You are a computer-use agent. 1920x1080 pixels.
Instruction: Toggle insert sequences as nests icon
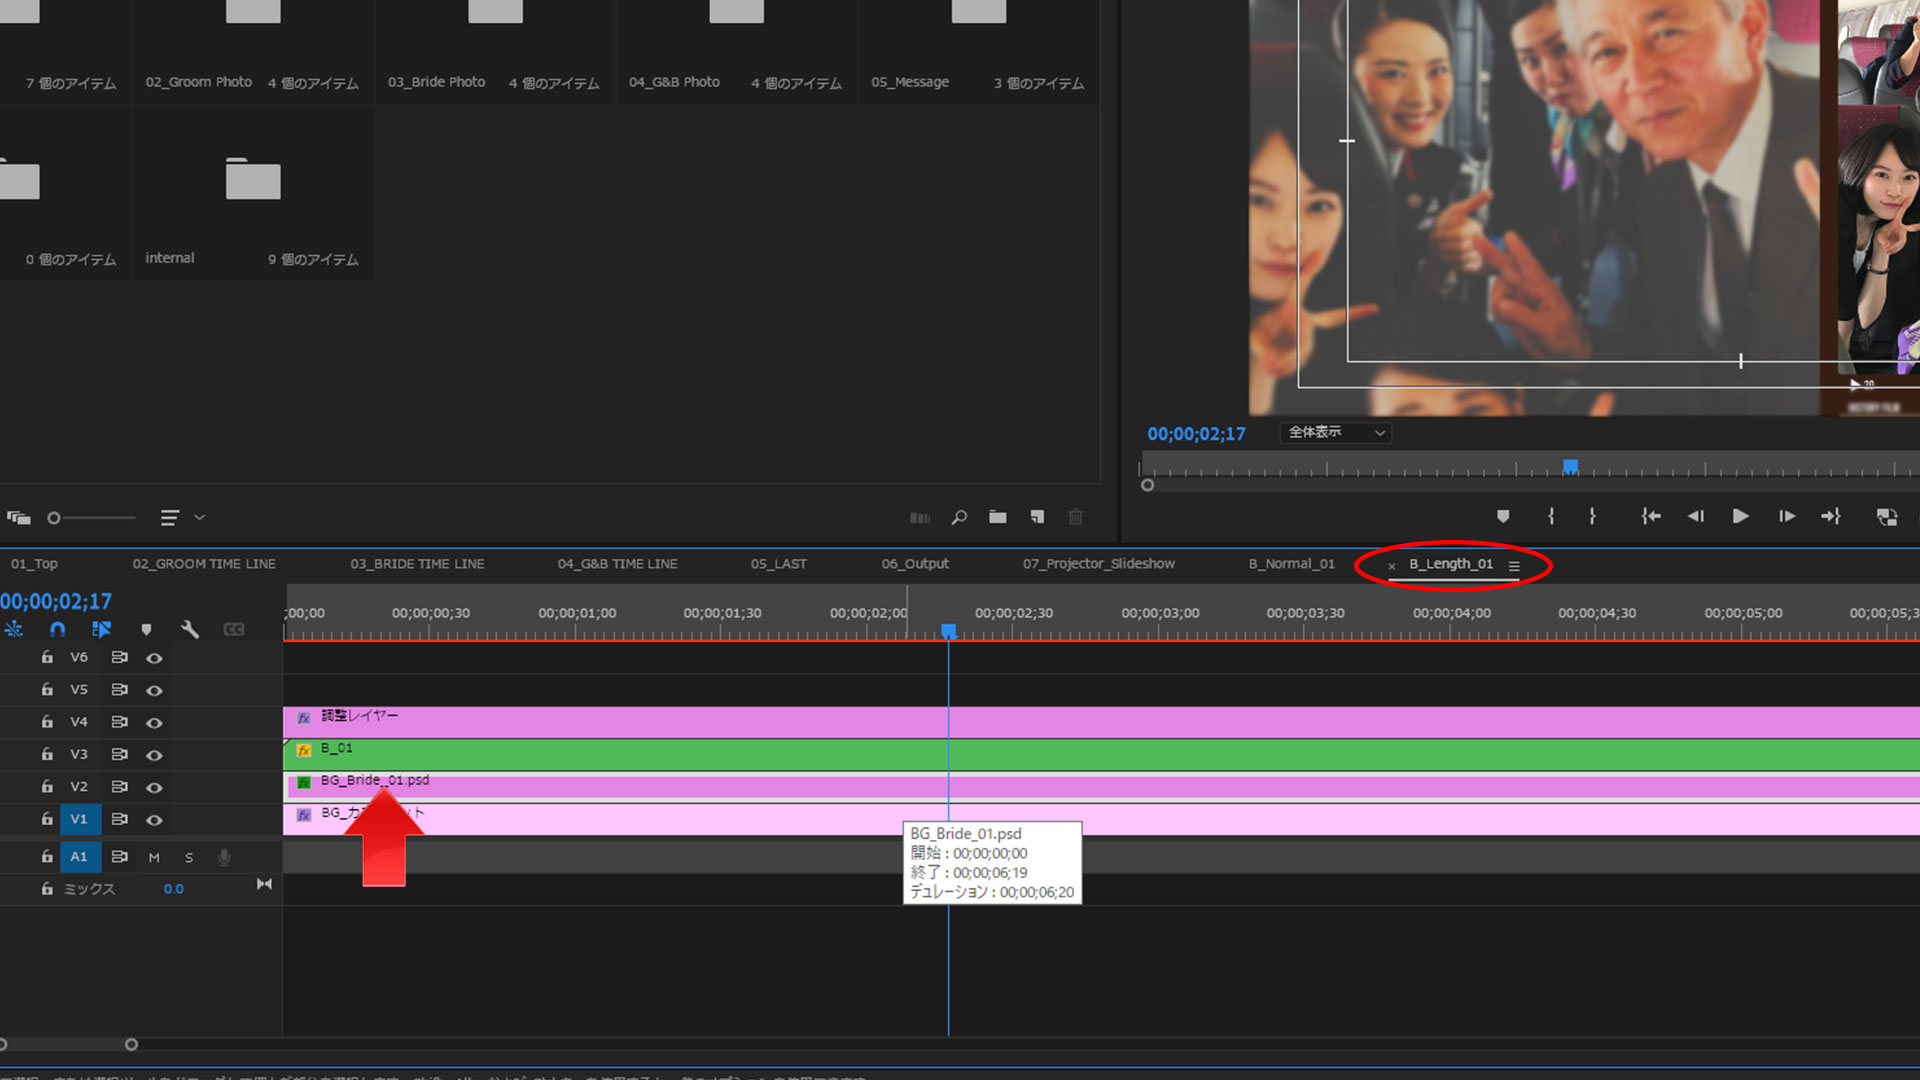point(14,629)
